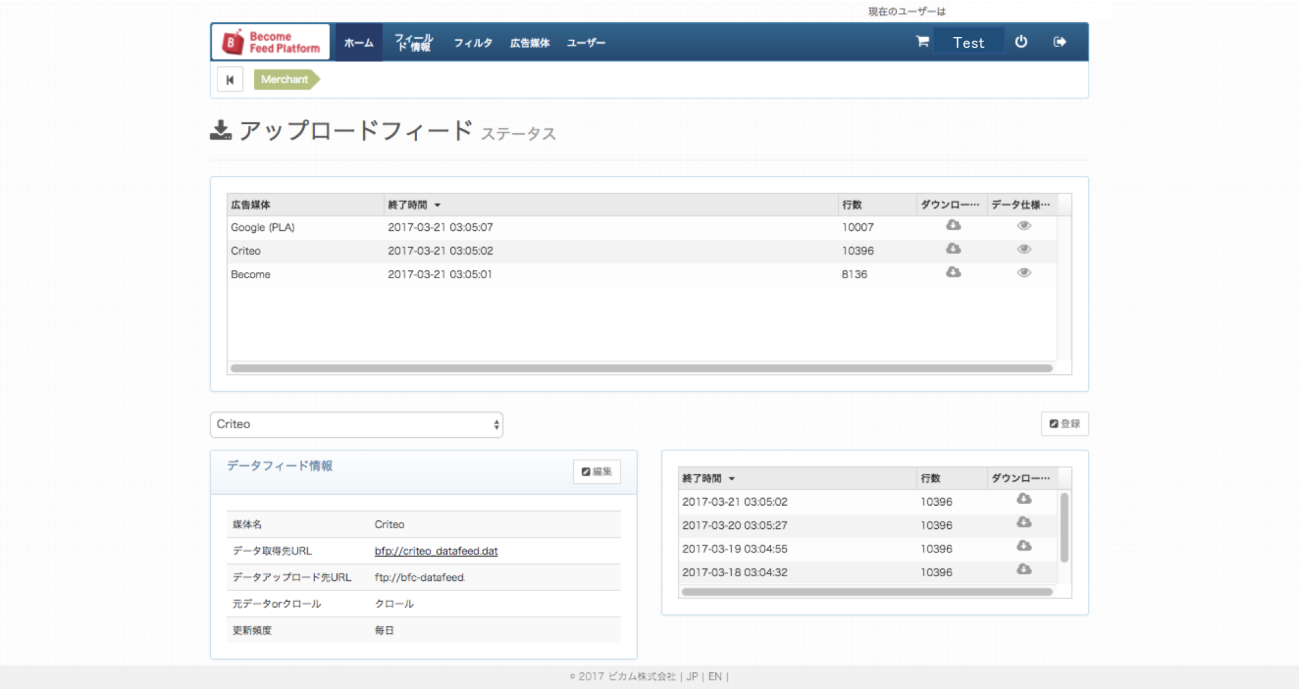Viewport: 1299px width, 689px height.
Task: Download the Become feed from top table
Action: [953, 273]
